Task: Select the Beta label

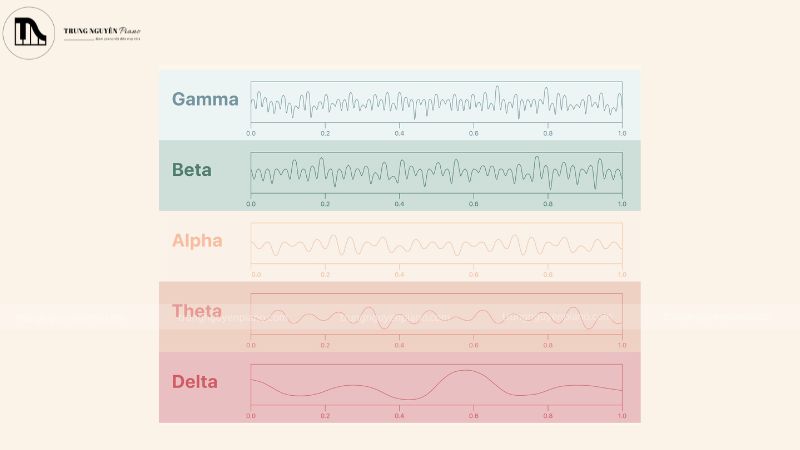Action: point(192,170)
